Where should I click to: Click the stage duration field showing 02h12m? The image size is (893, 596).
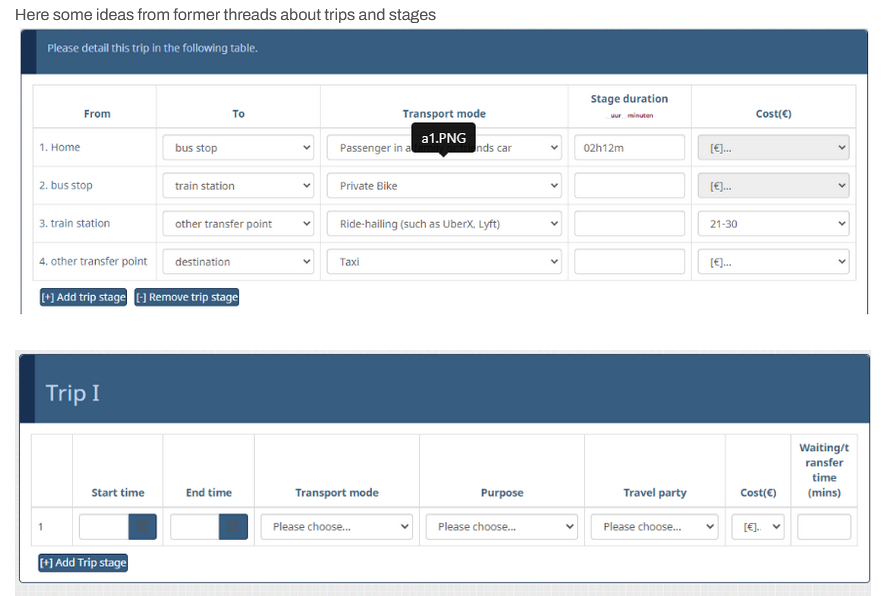point(629,148)
